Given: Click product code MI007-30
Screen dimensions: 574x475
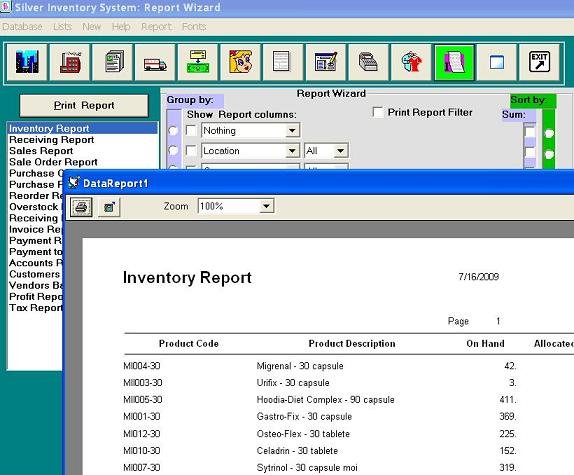Looking at the screenshot, I should pos(142,467).
